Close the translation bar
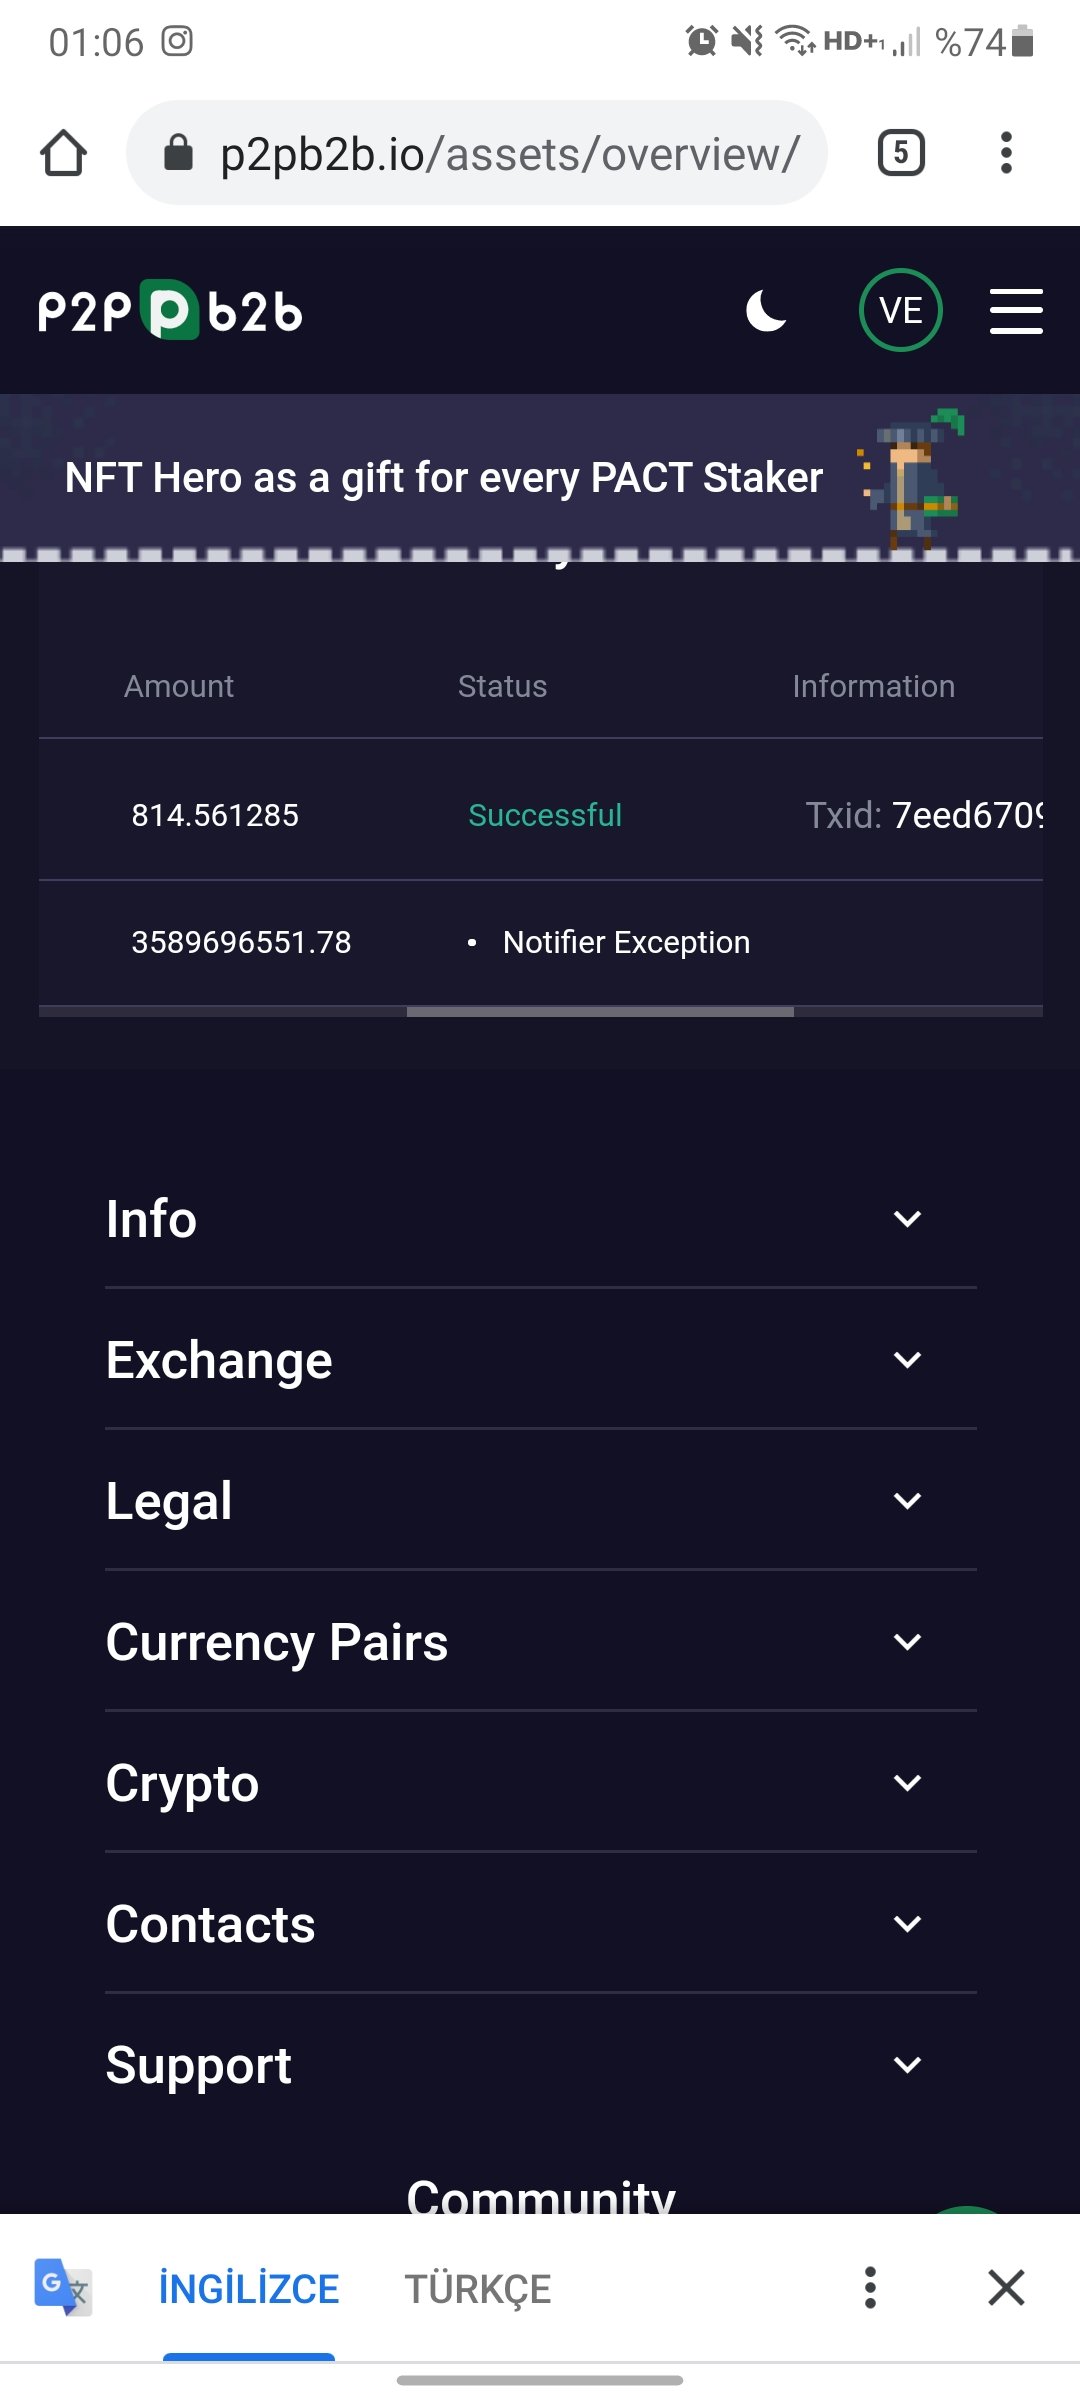Screen dimensions: 1080x2400 [1006, 2287]
